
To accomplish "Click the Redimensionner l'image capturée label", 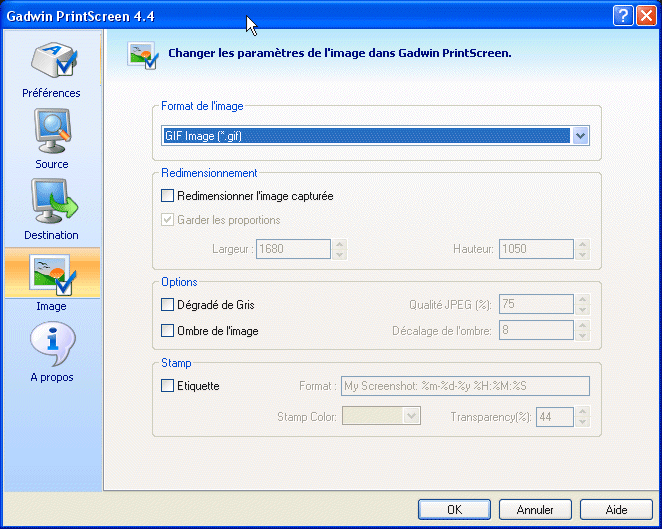I will [x=255, y=196].
